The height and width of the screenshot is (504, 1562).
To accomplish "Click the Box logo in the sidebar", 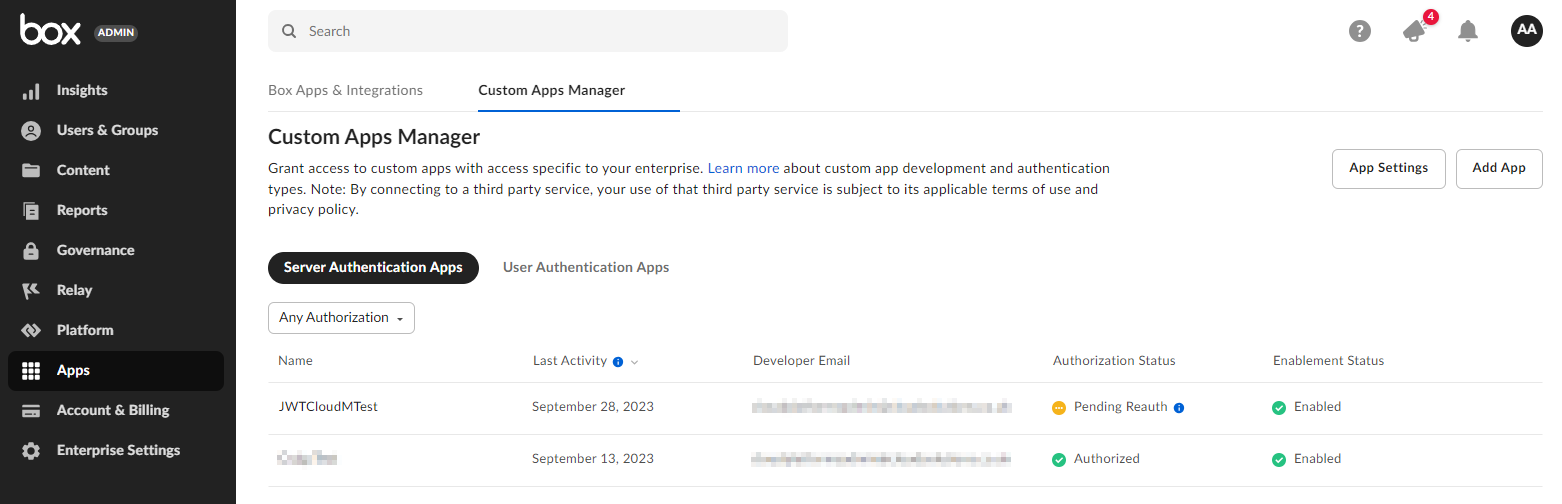I will click(x=50, y=31).
